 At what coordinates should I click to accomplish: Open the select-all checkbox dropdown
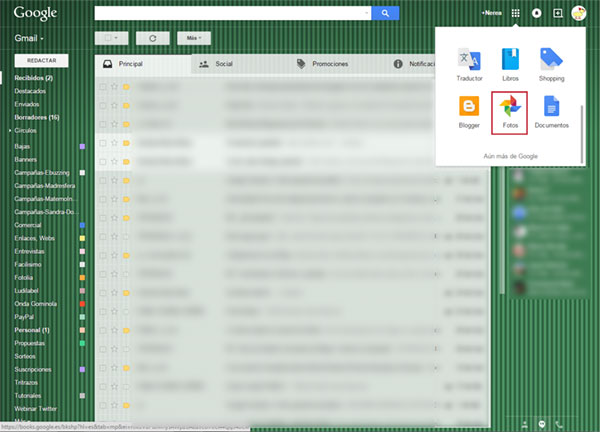pyautogui.click(x=111, y=38)
